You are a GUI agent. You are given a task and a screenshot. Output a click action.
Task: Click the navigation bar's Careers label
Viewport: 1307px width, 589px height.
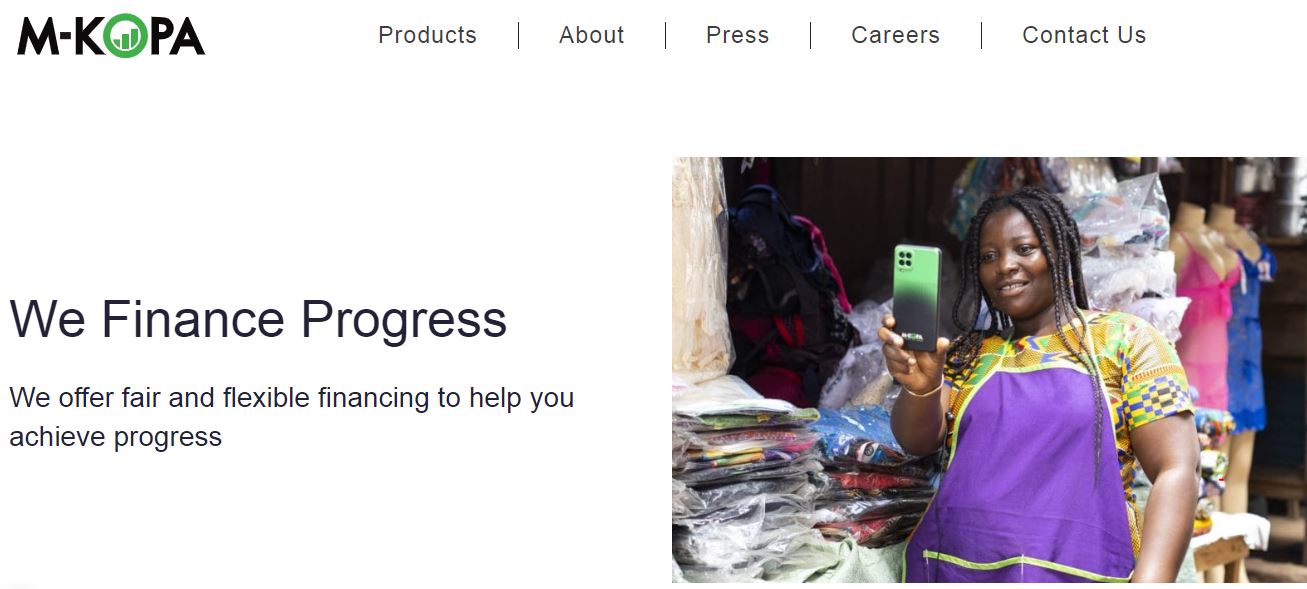tap(895, 35)
